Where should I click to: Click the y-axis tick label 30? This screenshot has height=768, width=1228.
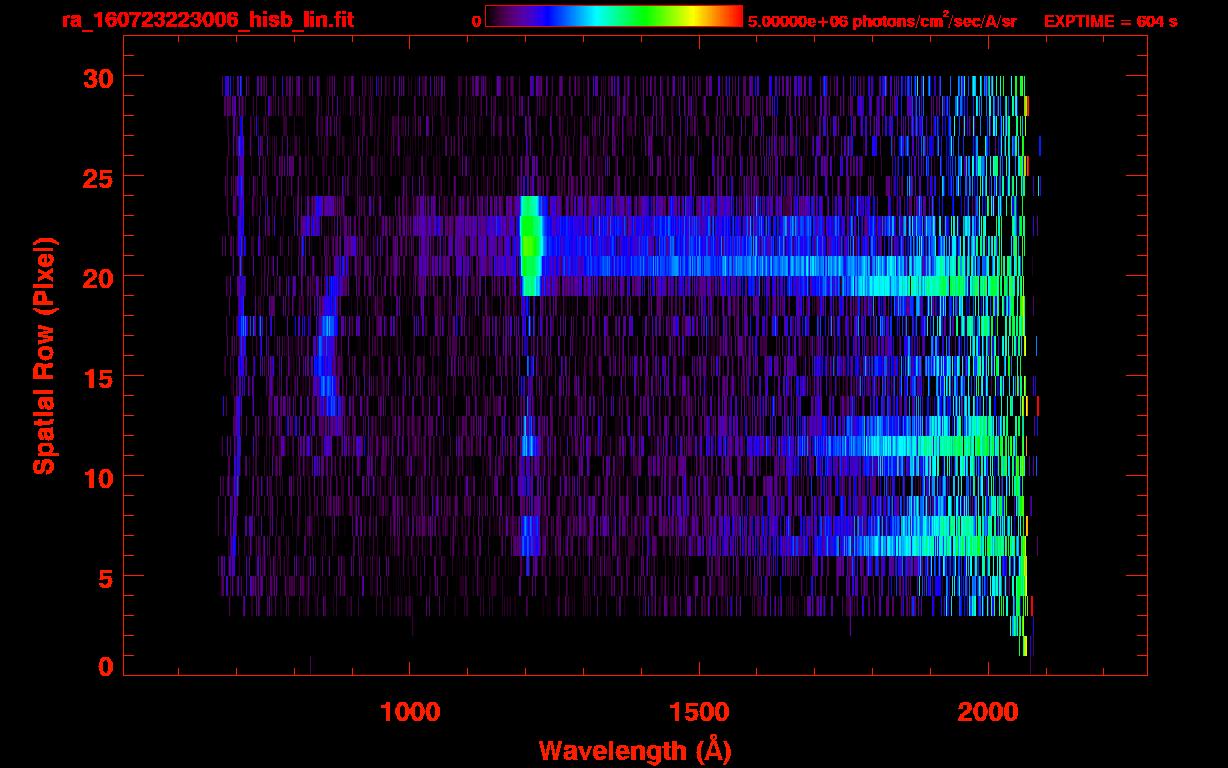pyautogui.click(x=99, y=77)
